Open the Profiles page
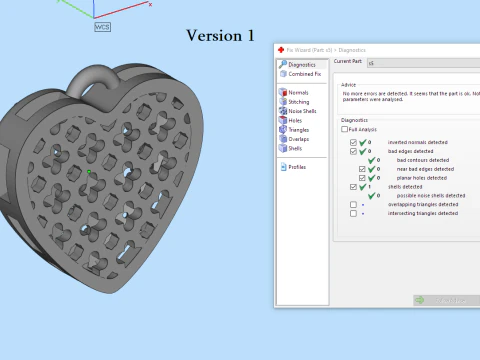The height and width of the screenshot is (360, 480). coord(297,167)
